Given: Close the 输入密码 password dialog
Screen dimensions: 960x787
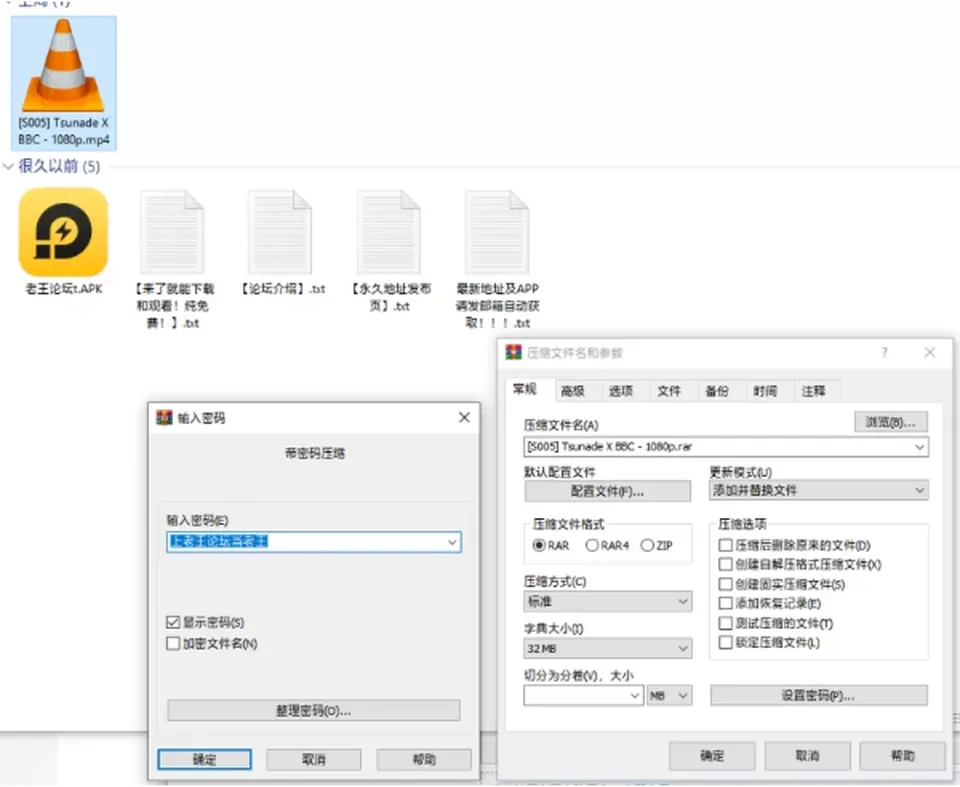Looking at the screenshot, I should coord(464,418).
